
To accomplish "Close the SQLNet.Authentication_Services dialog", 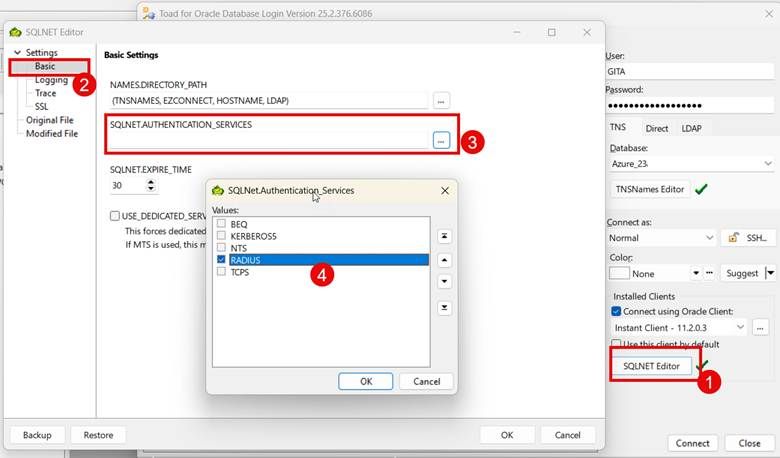I will [445, 191].
